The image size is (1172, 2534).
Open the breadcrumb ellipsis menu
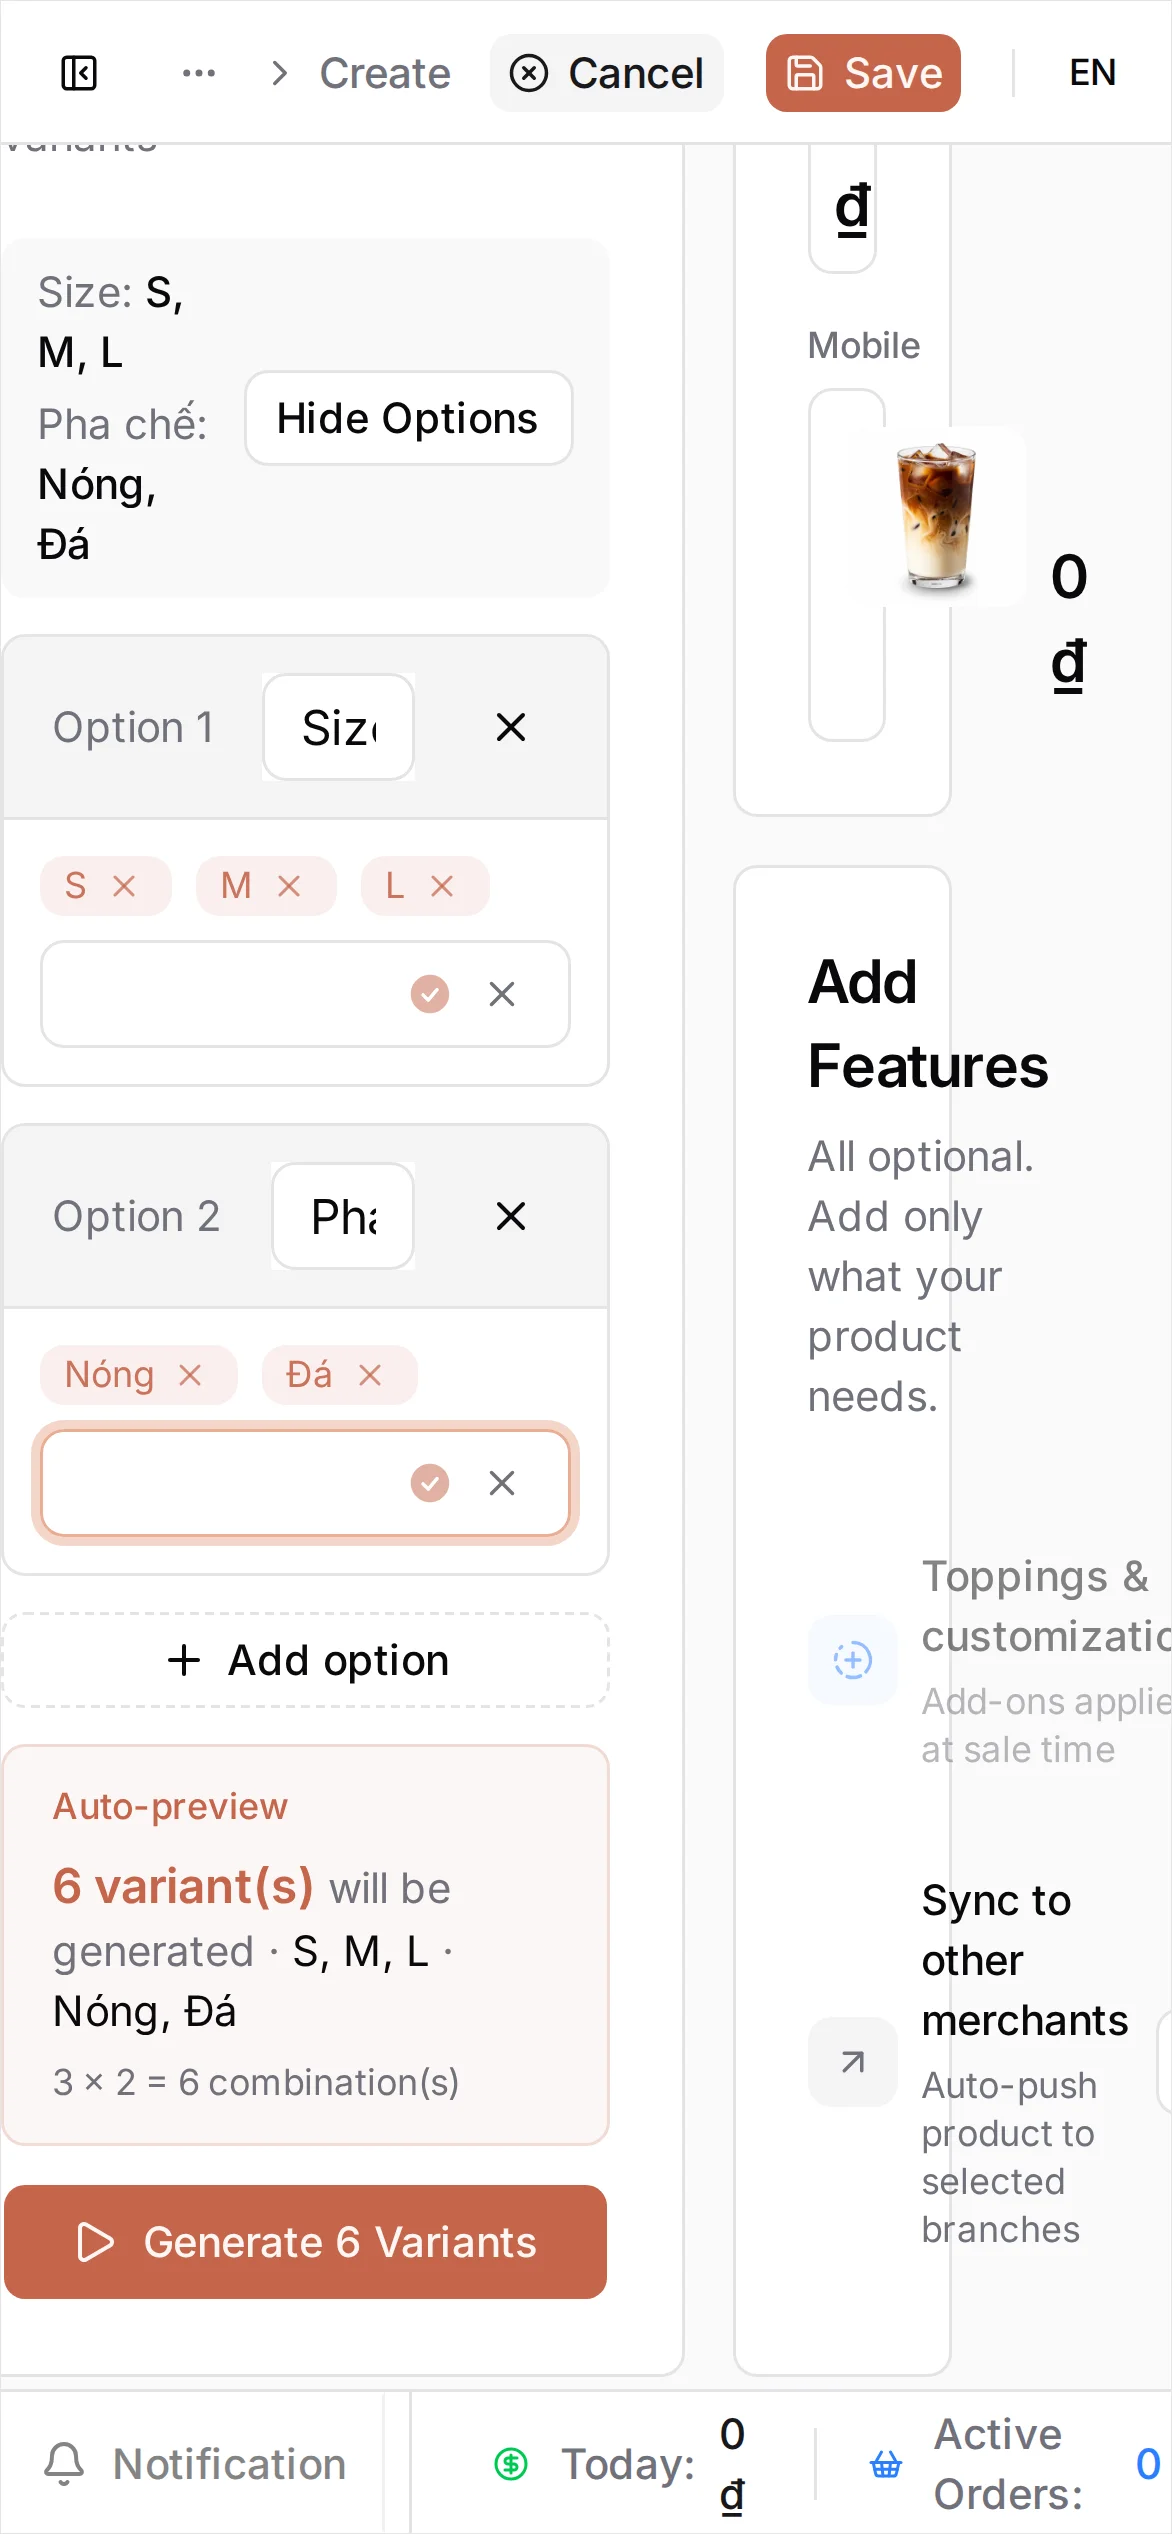[199, 73]
